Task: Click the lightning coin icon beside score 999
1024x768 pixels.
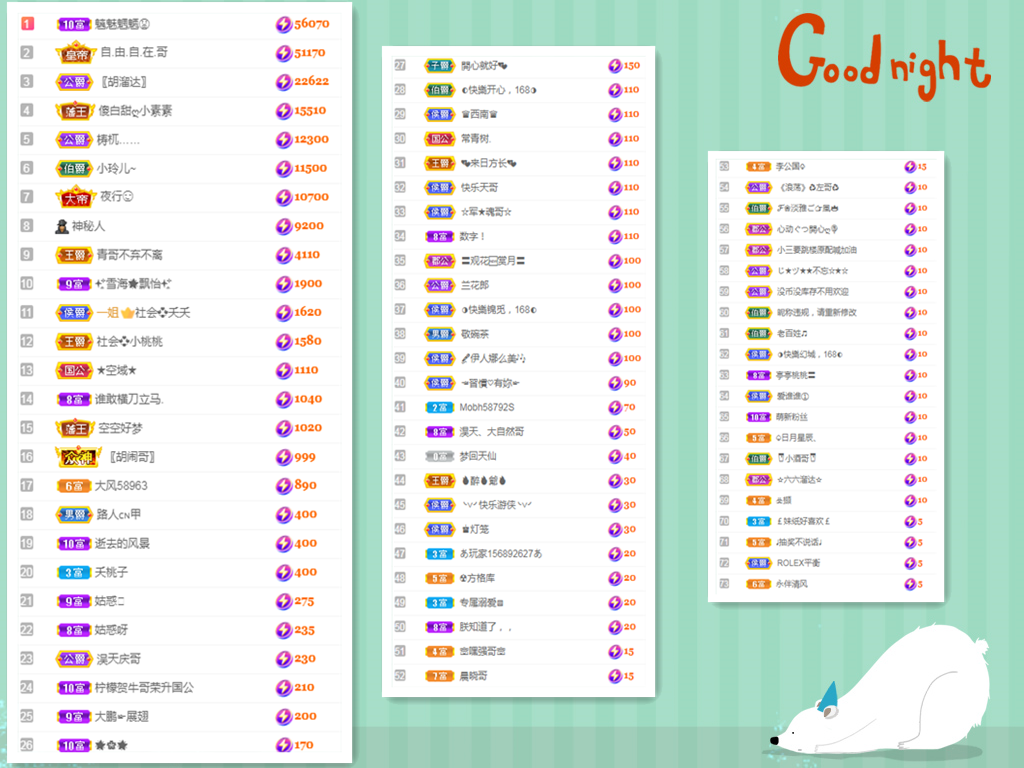Action: coord(283,457)
